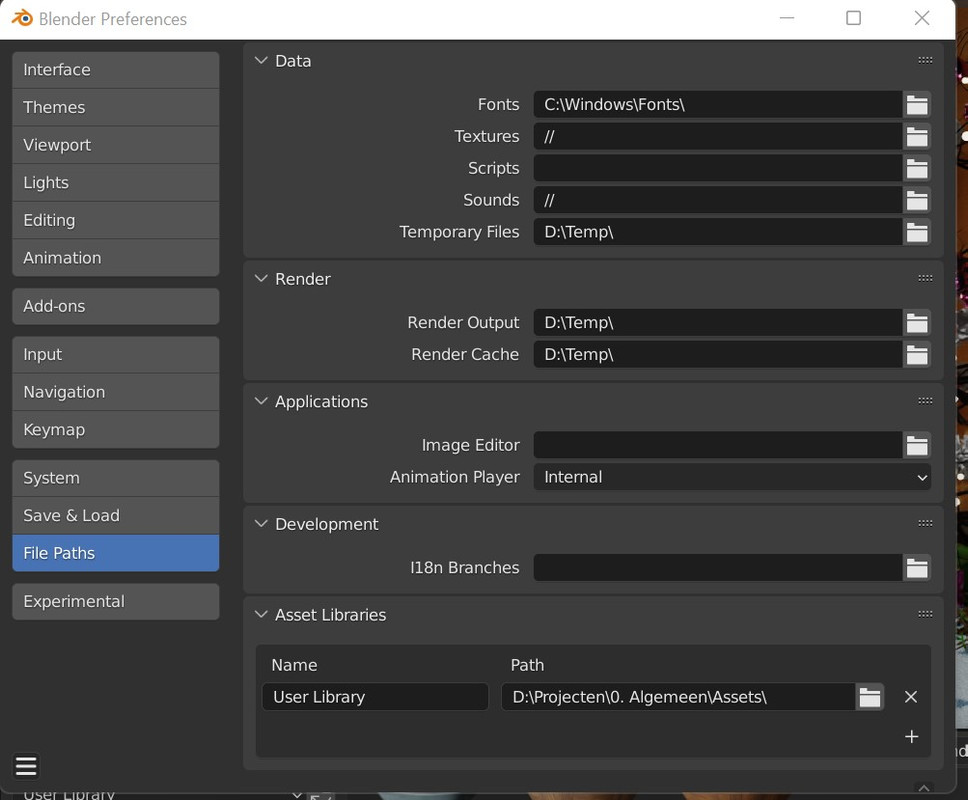The height and width of the screenshot is (800, 968).
Task: Select the Editing tab
Action: [115, 220]
